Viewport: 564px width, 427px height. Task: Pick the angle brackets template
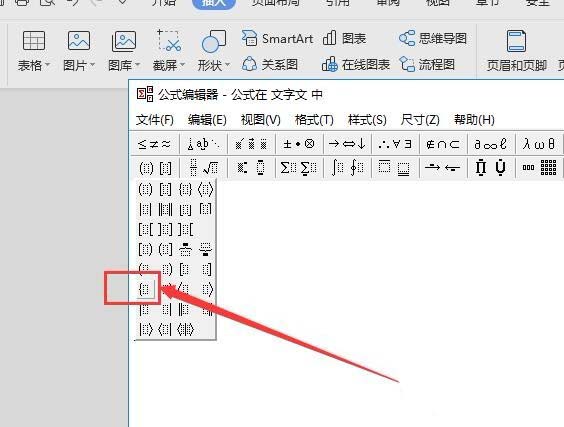(x=205, y=189)
